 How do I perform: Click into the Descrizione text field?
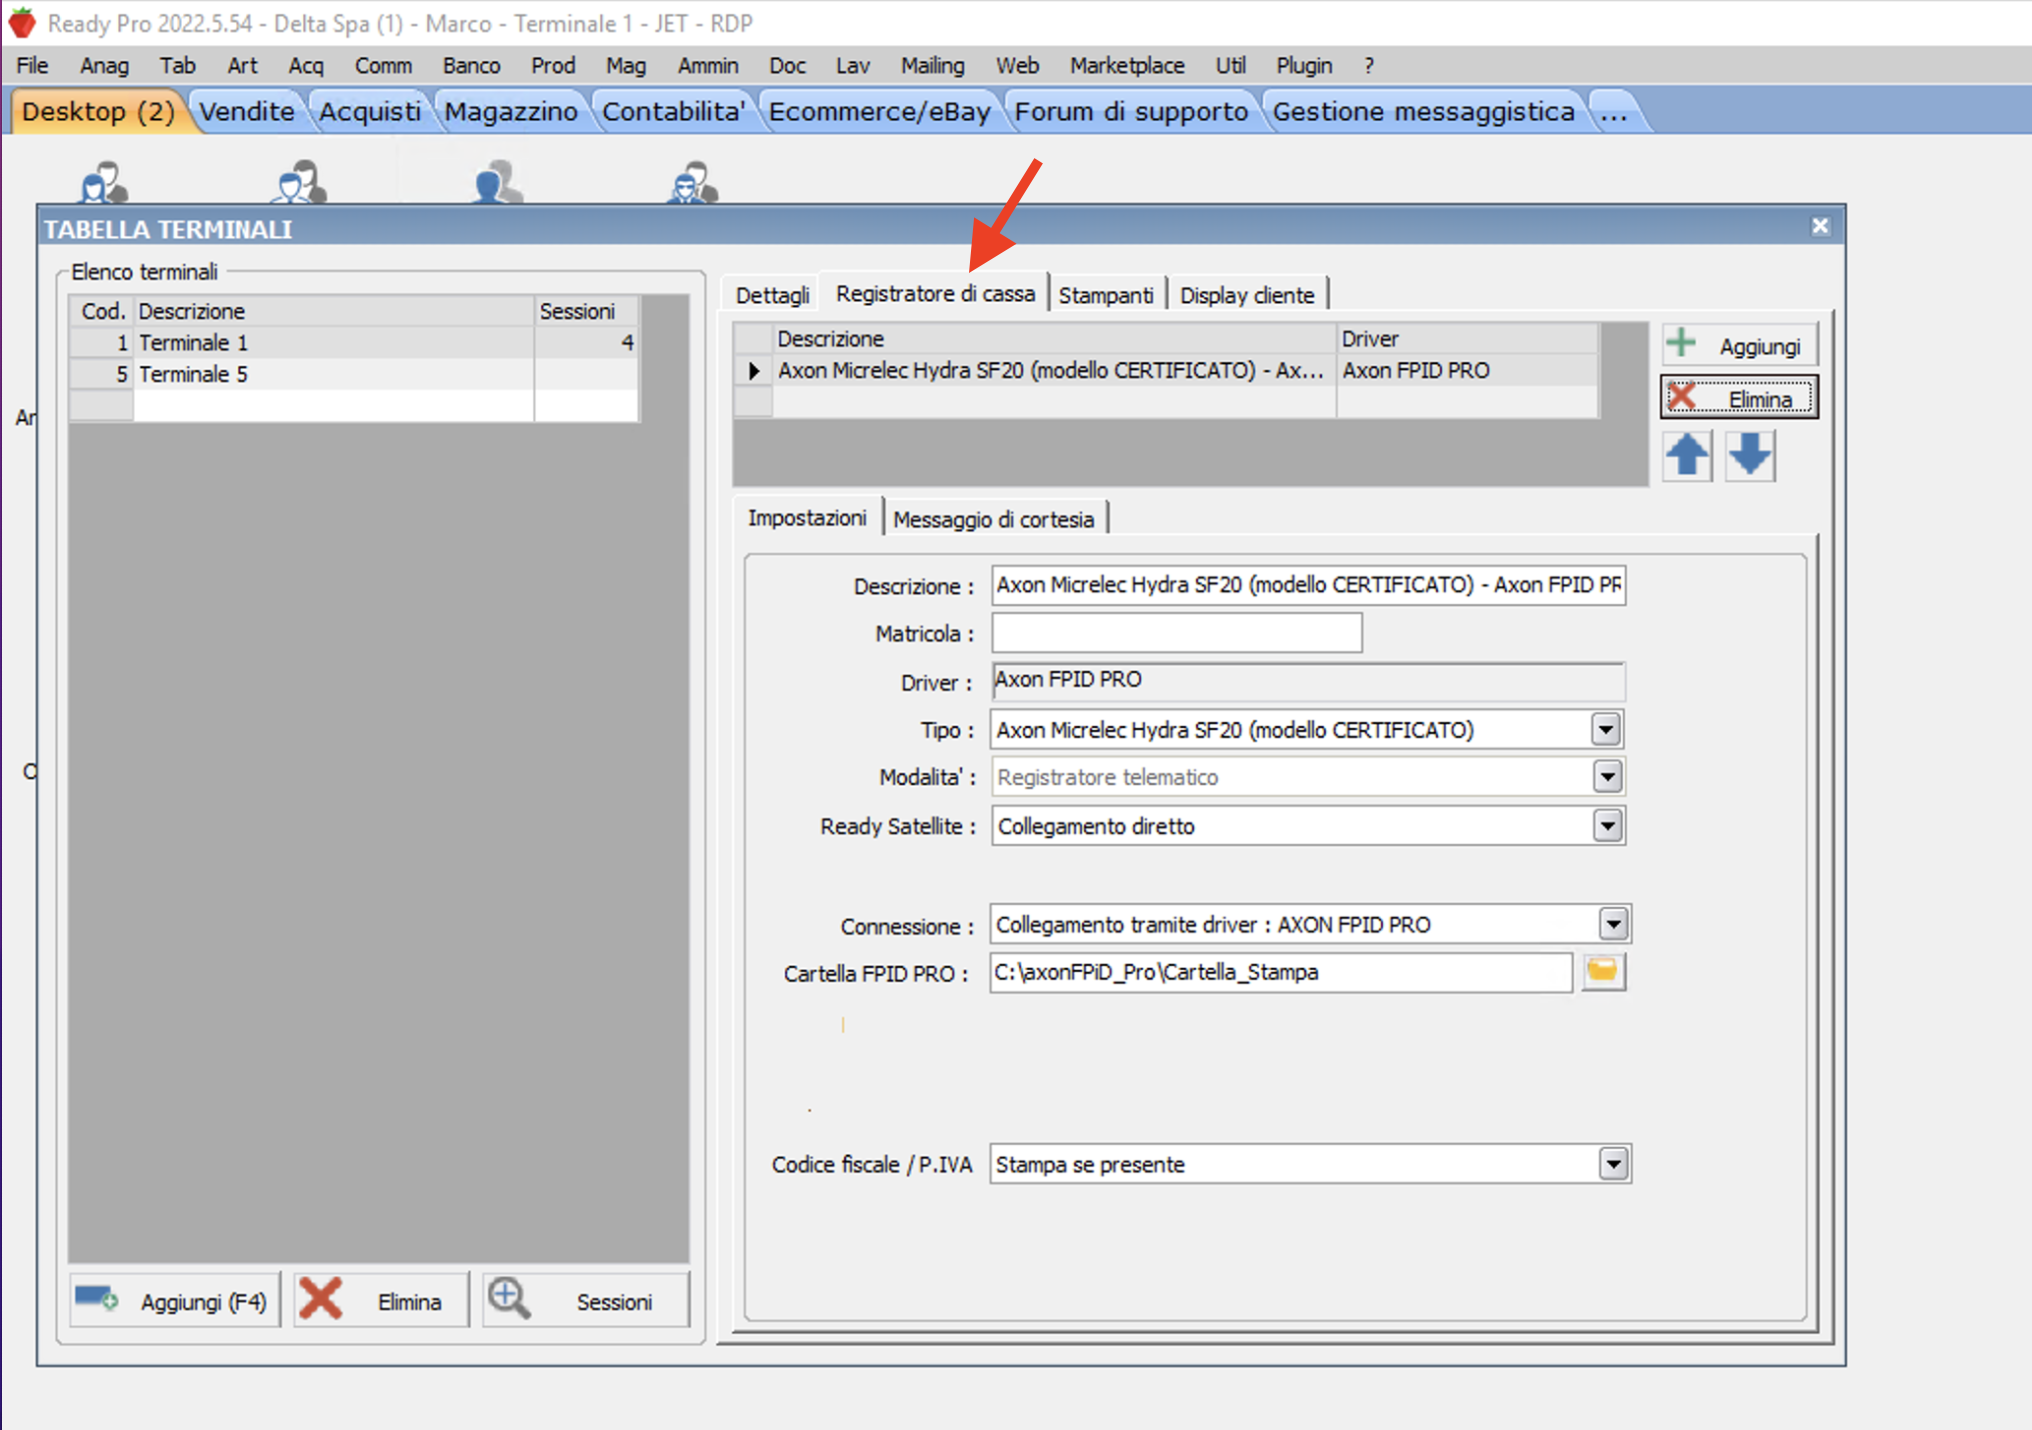1308,585
